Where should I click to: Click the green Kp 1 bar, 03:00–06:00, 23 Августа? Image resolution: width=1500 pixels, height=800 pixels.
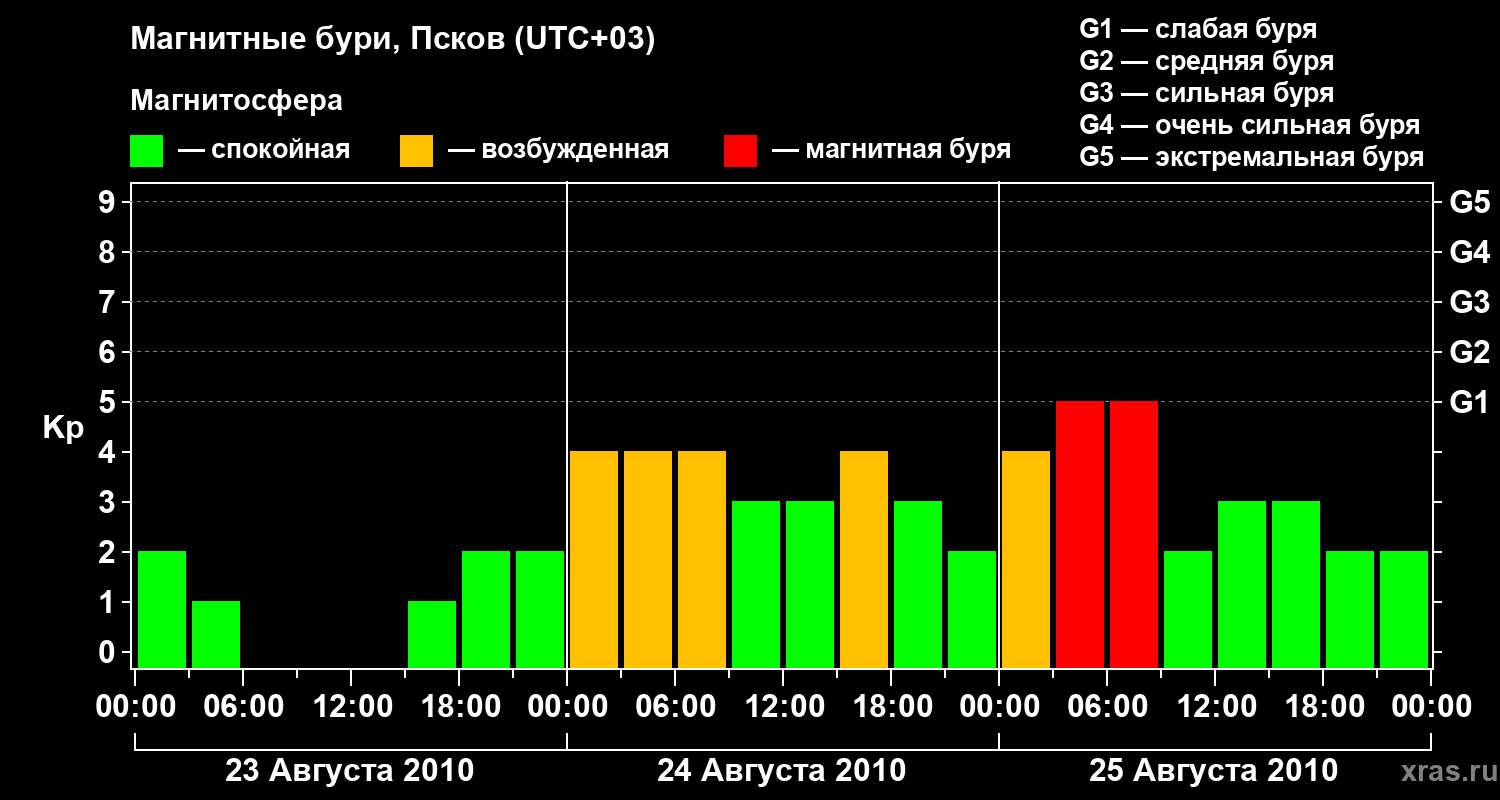pyautogui.click(x=216, y=634)
